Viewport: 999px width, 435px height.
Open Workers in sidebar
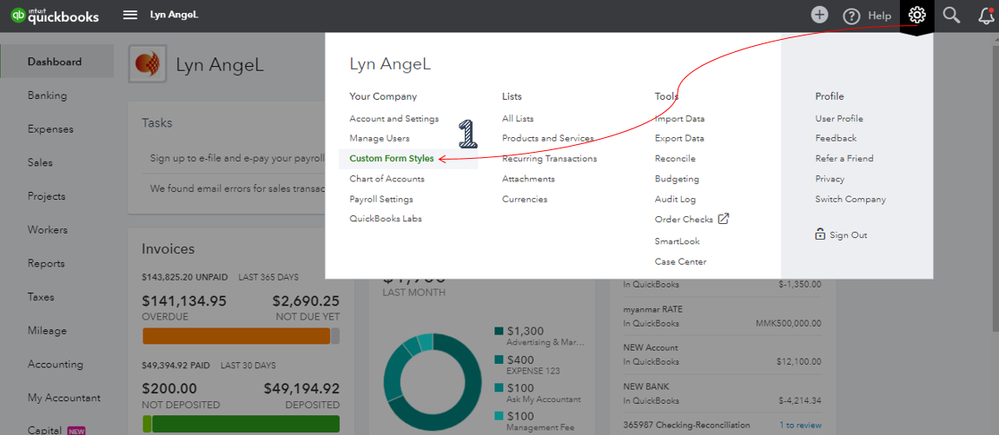click(47, 230)
